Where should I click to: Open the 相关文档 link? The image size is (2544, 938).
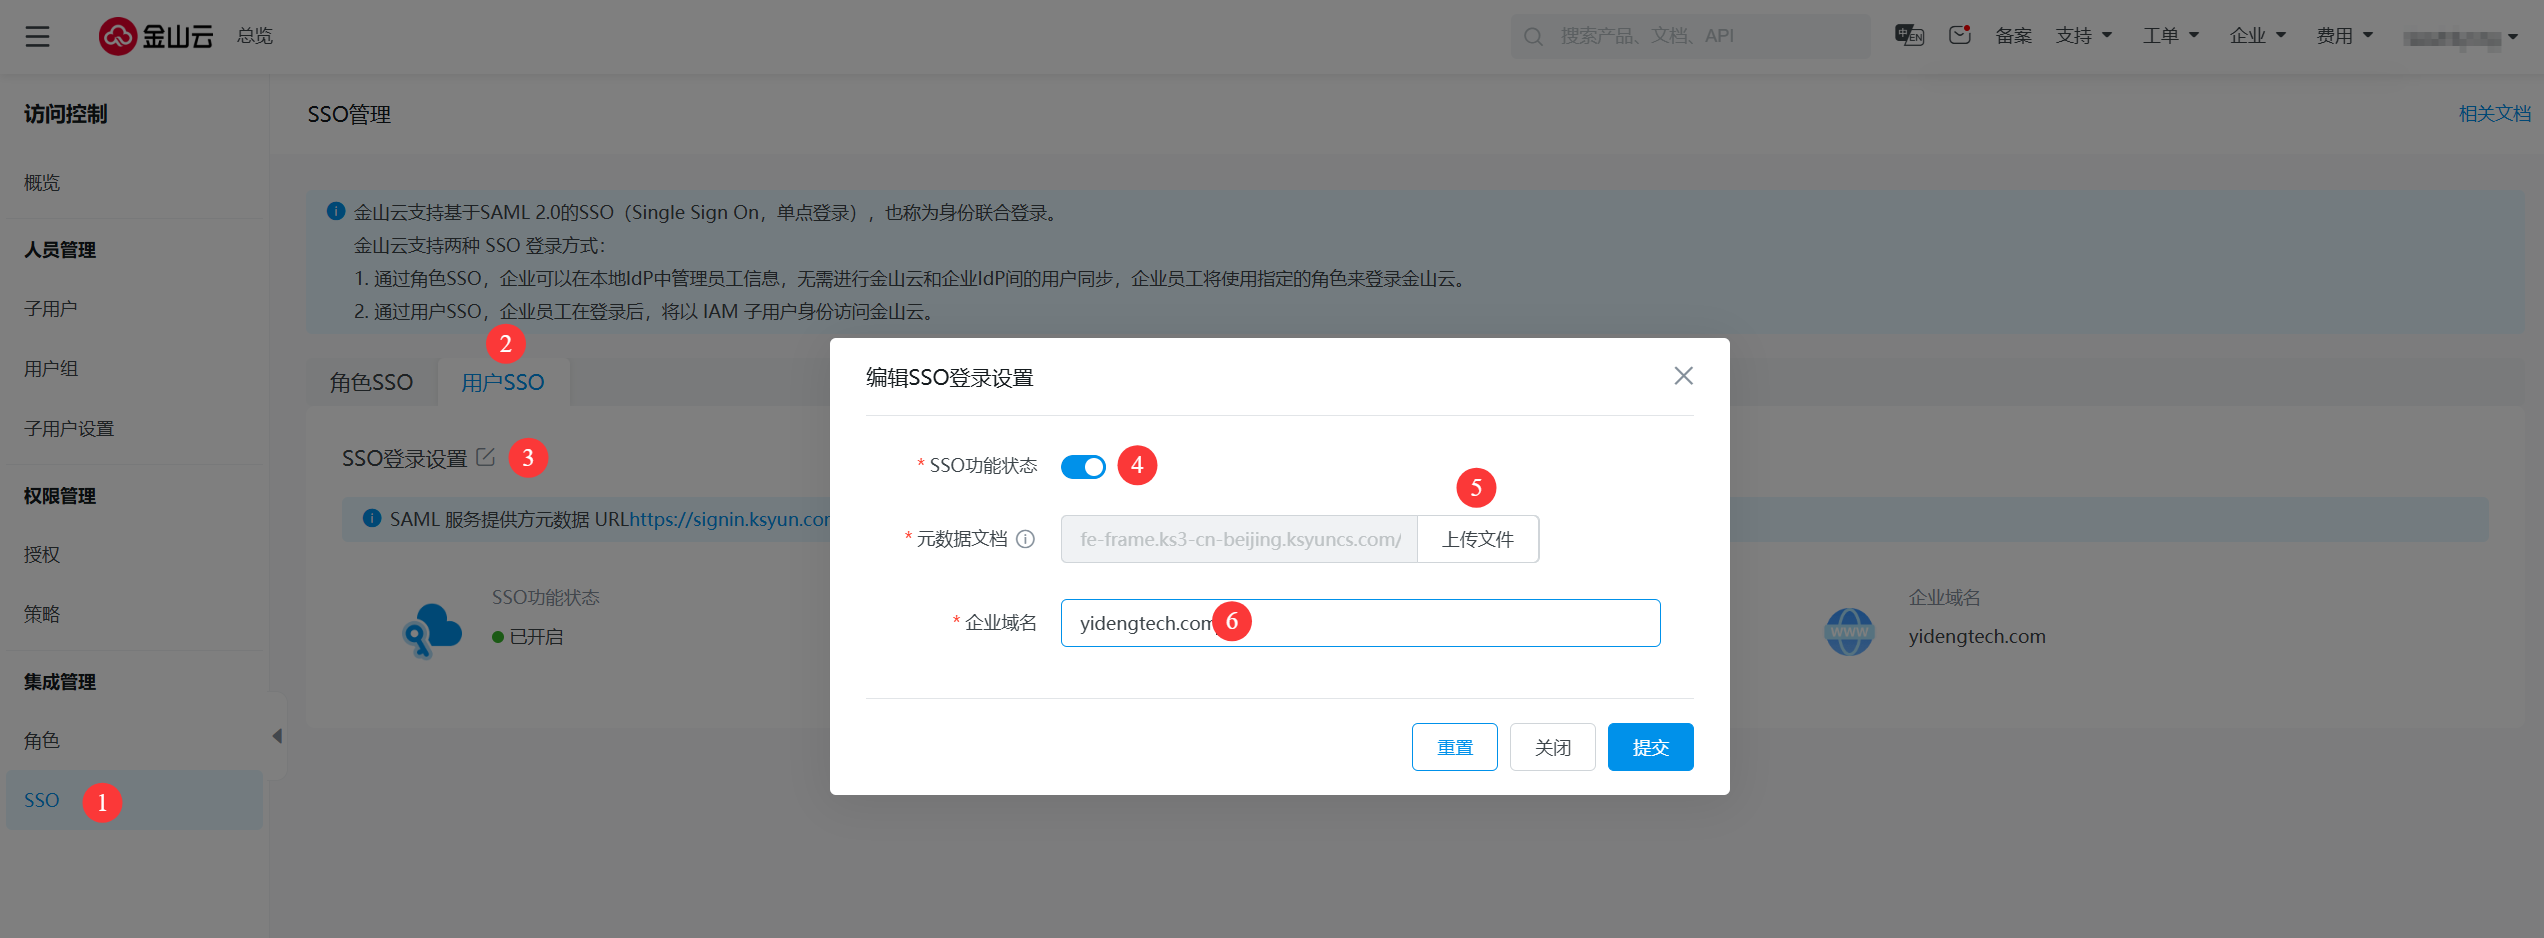coord(2494,114)
